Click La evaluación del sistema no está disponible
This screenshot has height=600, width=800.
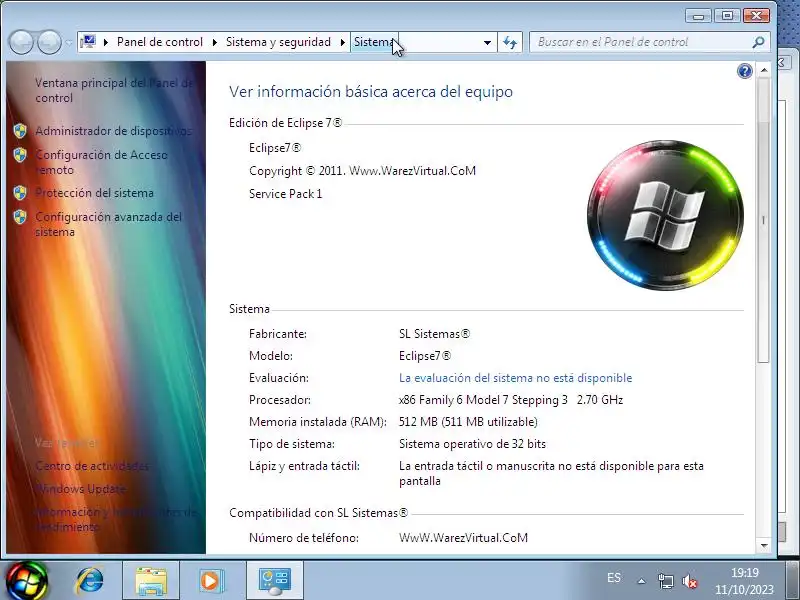click(x=515, y=378)
